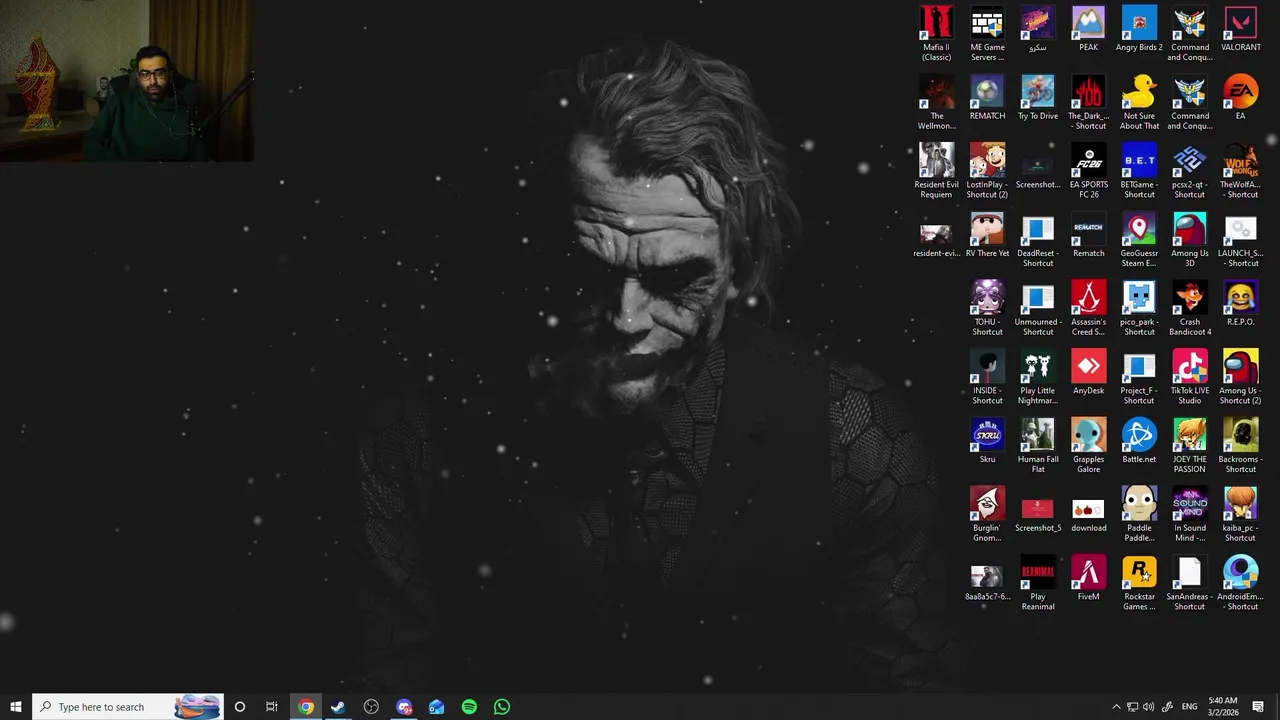Open the Project_F - Shortcut icon
This screenshot has width=1280, height=720.
(x=1139, y=376)
